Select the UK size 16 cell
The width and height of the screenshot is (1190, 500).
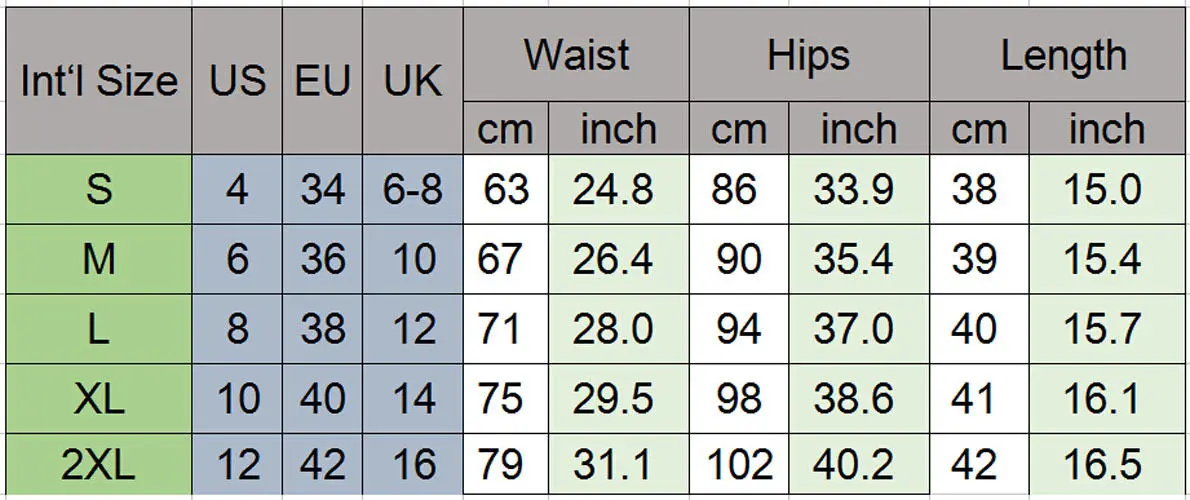412,465
